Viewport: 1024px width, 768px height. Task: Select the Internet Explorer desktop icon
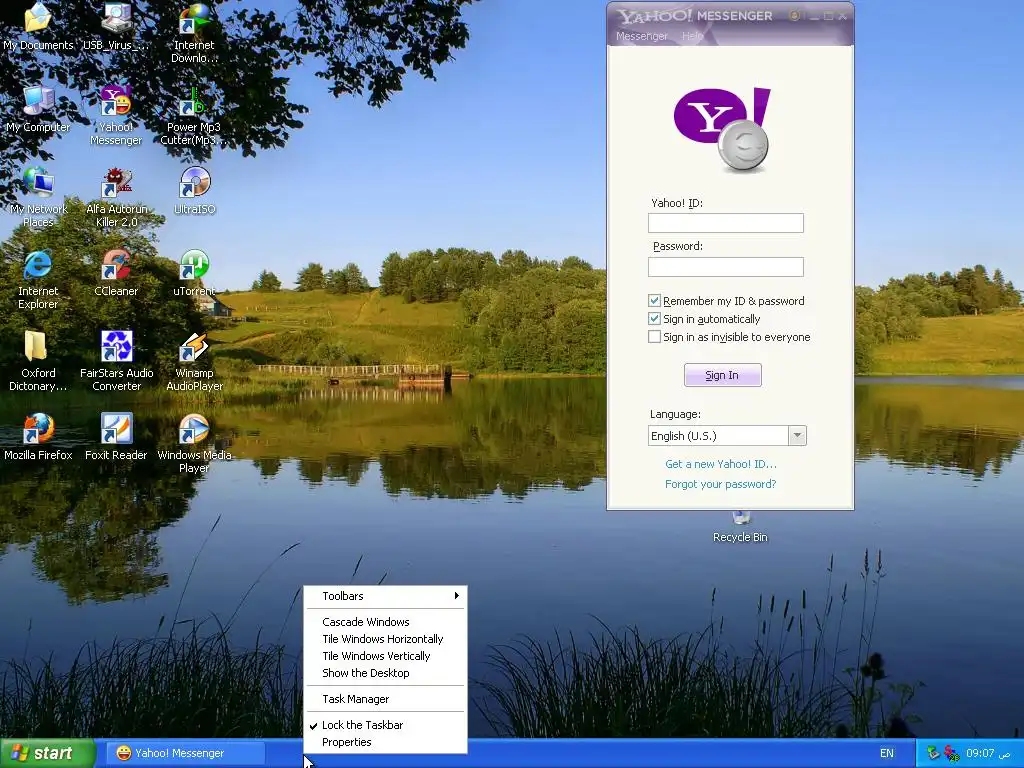[38, 279]
